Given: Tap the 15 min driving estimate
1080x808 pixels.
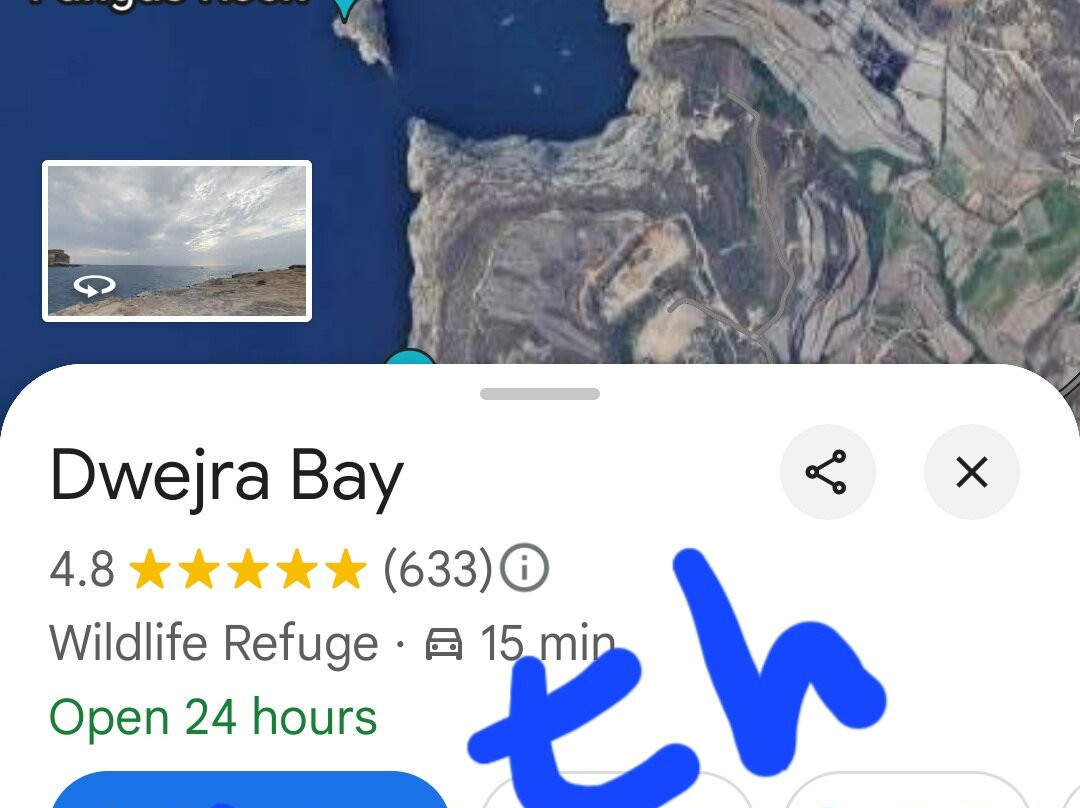Looking at the screenshot, I should click(548, 643).
